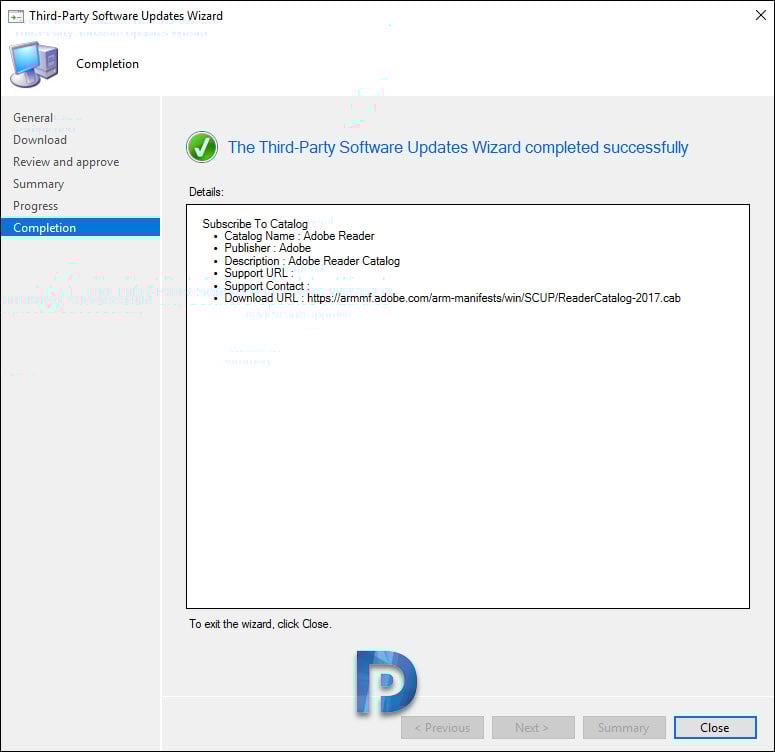
Task: Click the 'Support URL :' line
Action: click(258, 273)
